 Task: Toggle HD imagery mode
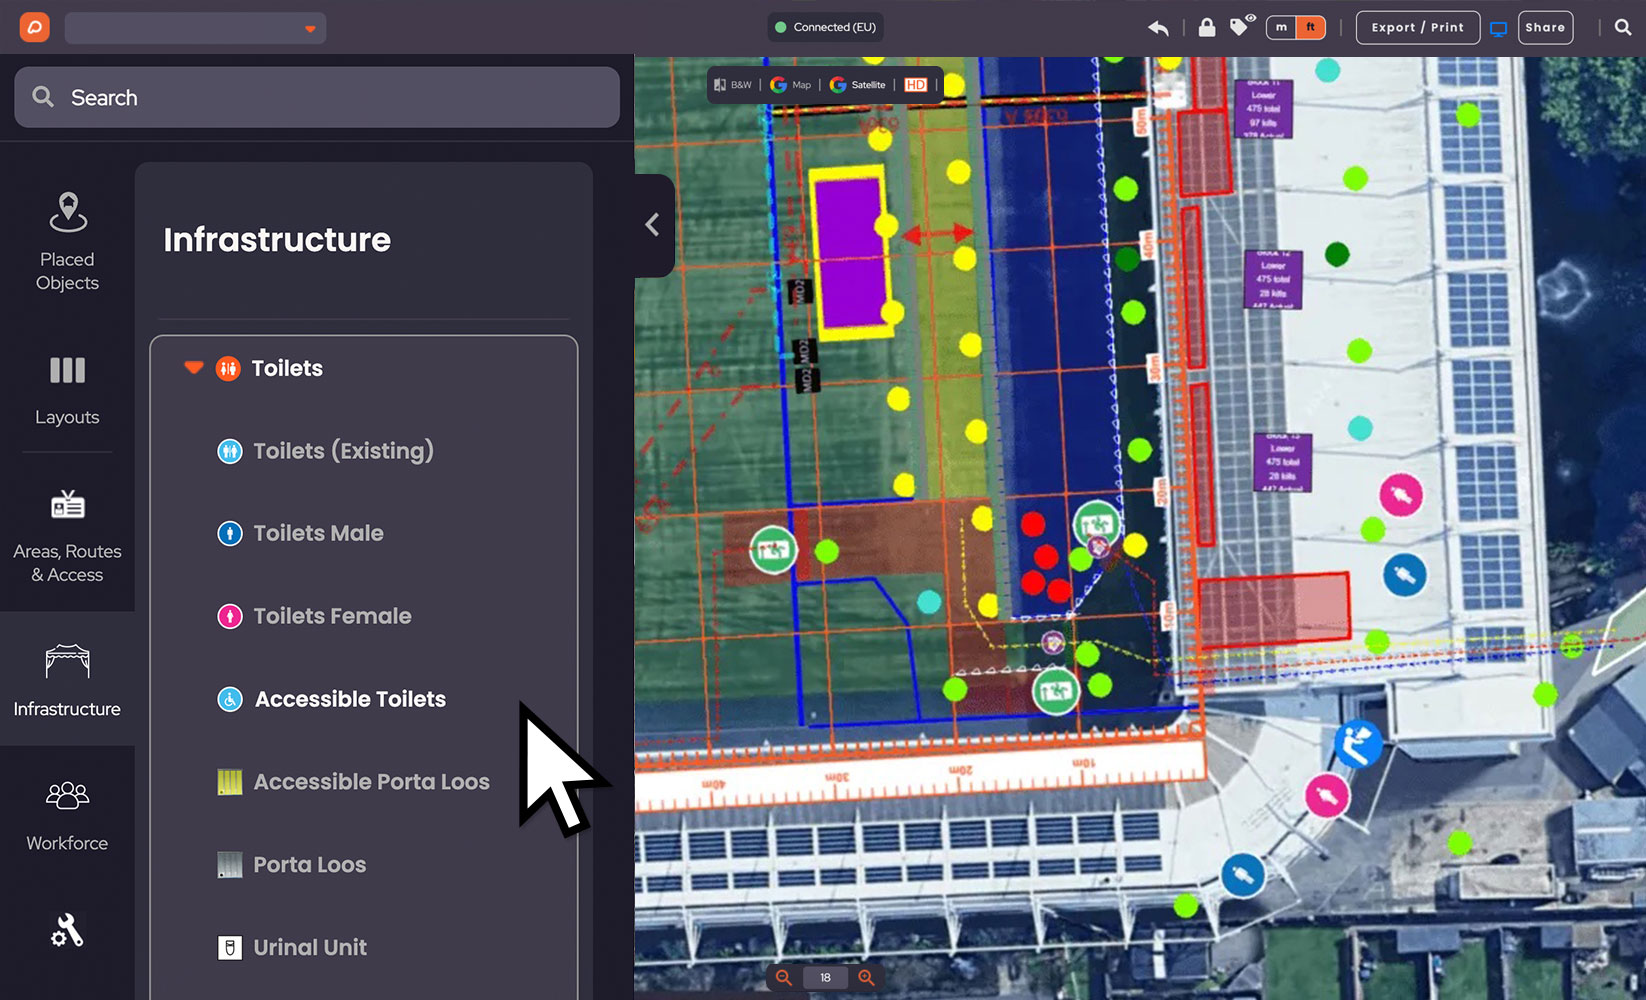click(x=915, y=85)
